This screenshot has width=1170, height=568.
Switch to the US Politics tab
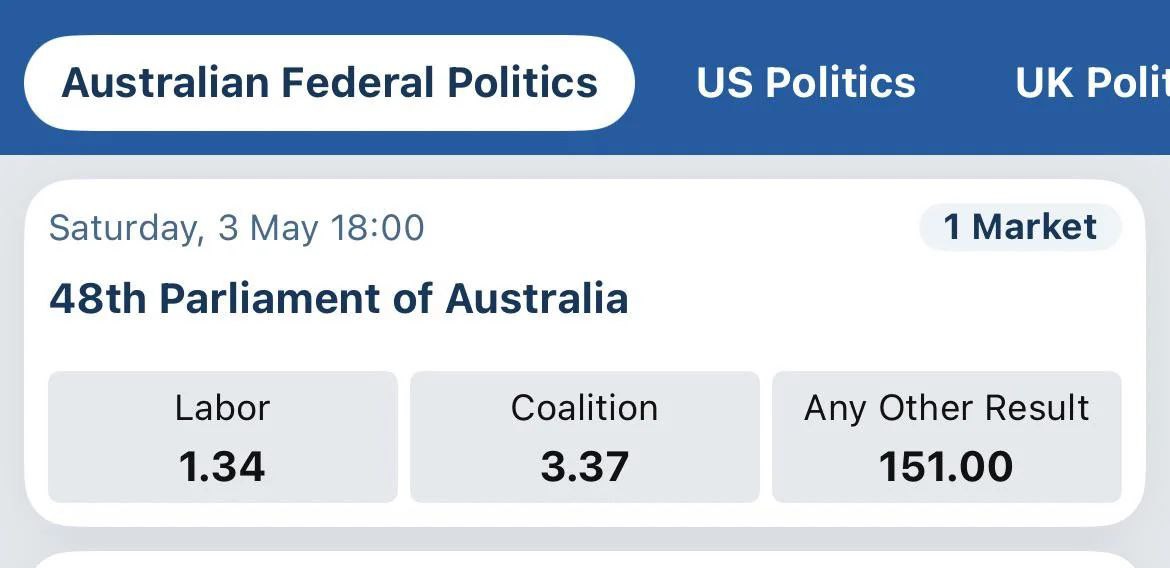(x=805, y=83)
